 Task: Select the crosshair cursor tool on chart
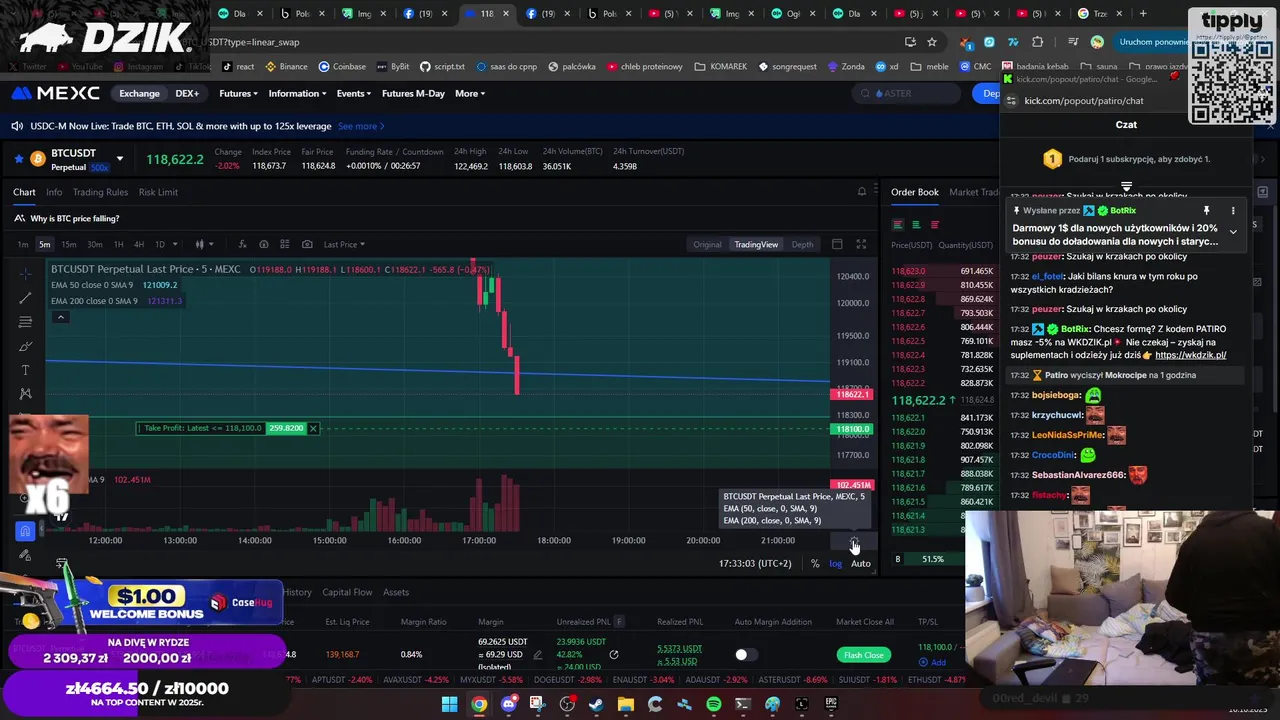pyautogui.click(x=26, y=274)
